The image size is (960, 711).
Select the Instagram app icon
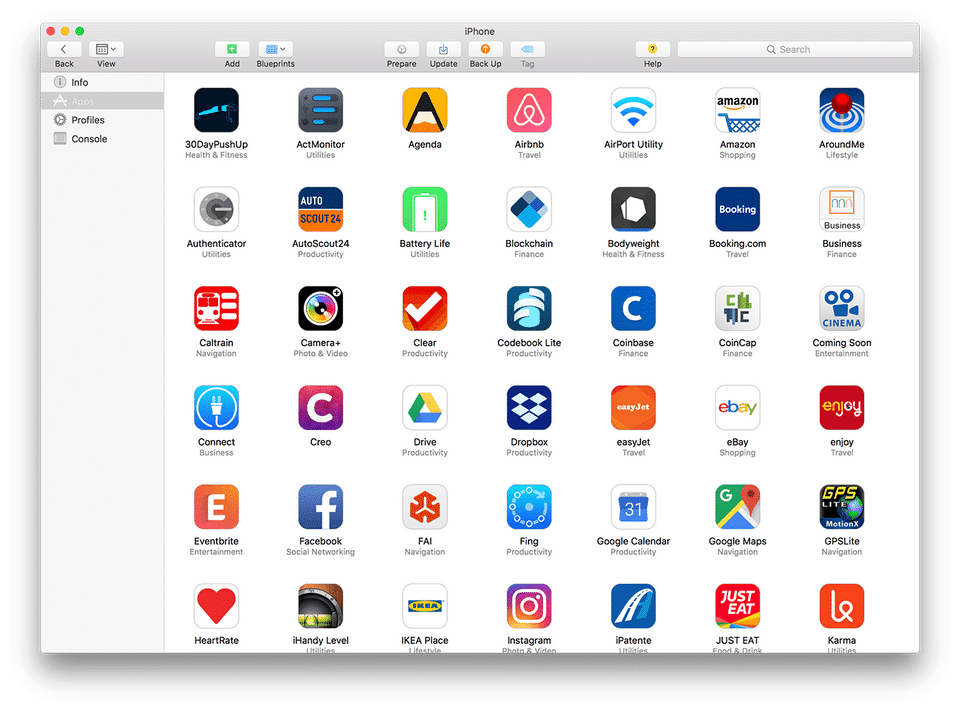click(x=529, y=606)
